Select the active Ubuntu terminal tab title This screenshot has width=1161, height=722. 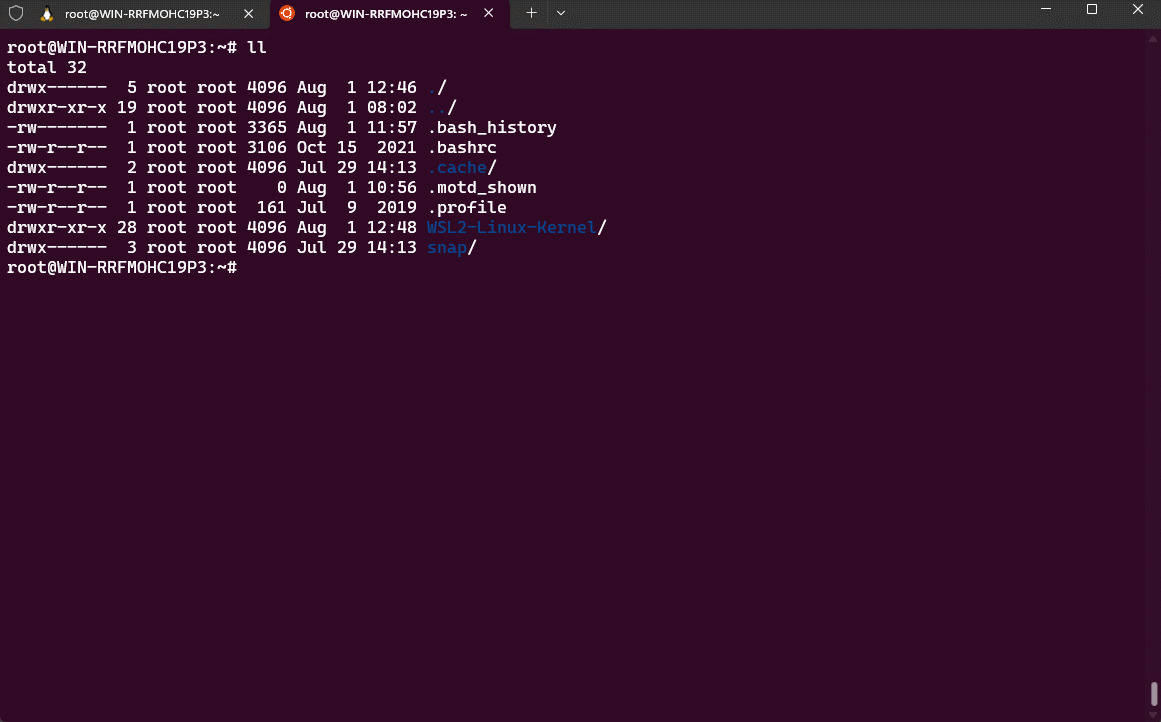(x=386, y=13)
